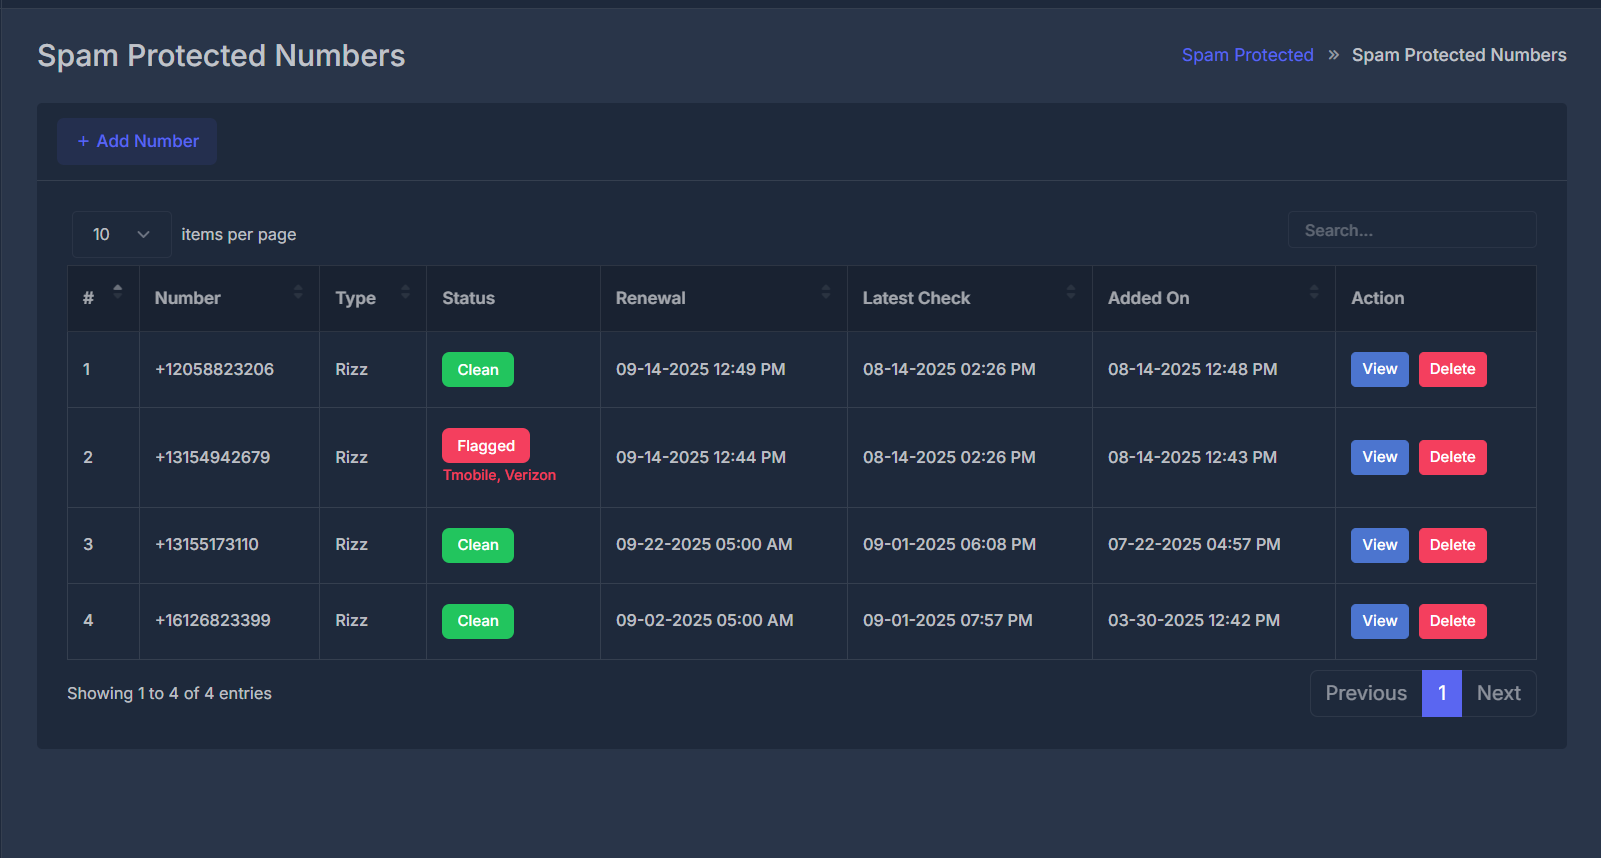Focus the Search input field

click(1412, 230)
